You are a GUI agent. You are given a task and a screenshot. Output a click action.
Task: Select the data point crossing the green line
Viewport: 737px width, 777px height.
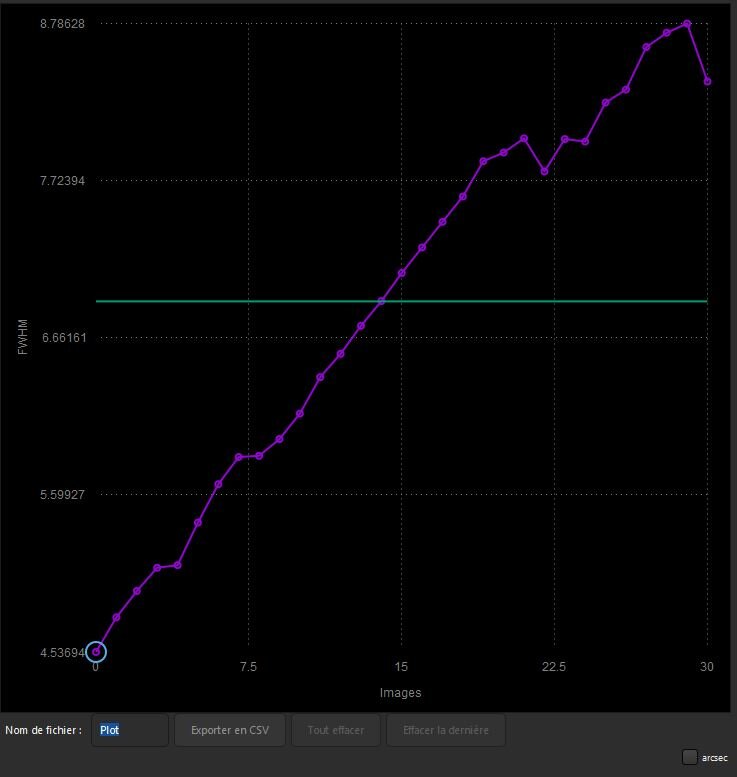381,301
